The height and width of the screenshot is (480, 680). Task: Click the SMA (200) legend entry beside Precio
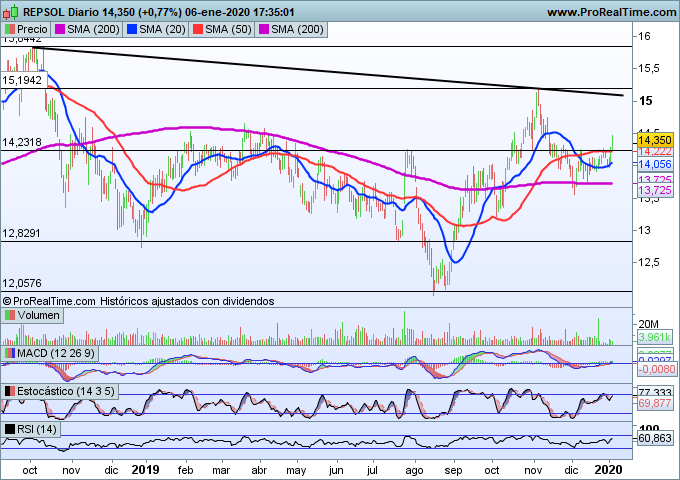pos(87,29)
